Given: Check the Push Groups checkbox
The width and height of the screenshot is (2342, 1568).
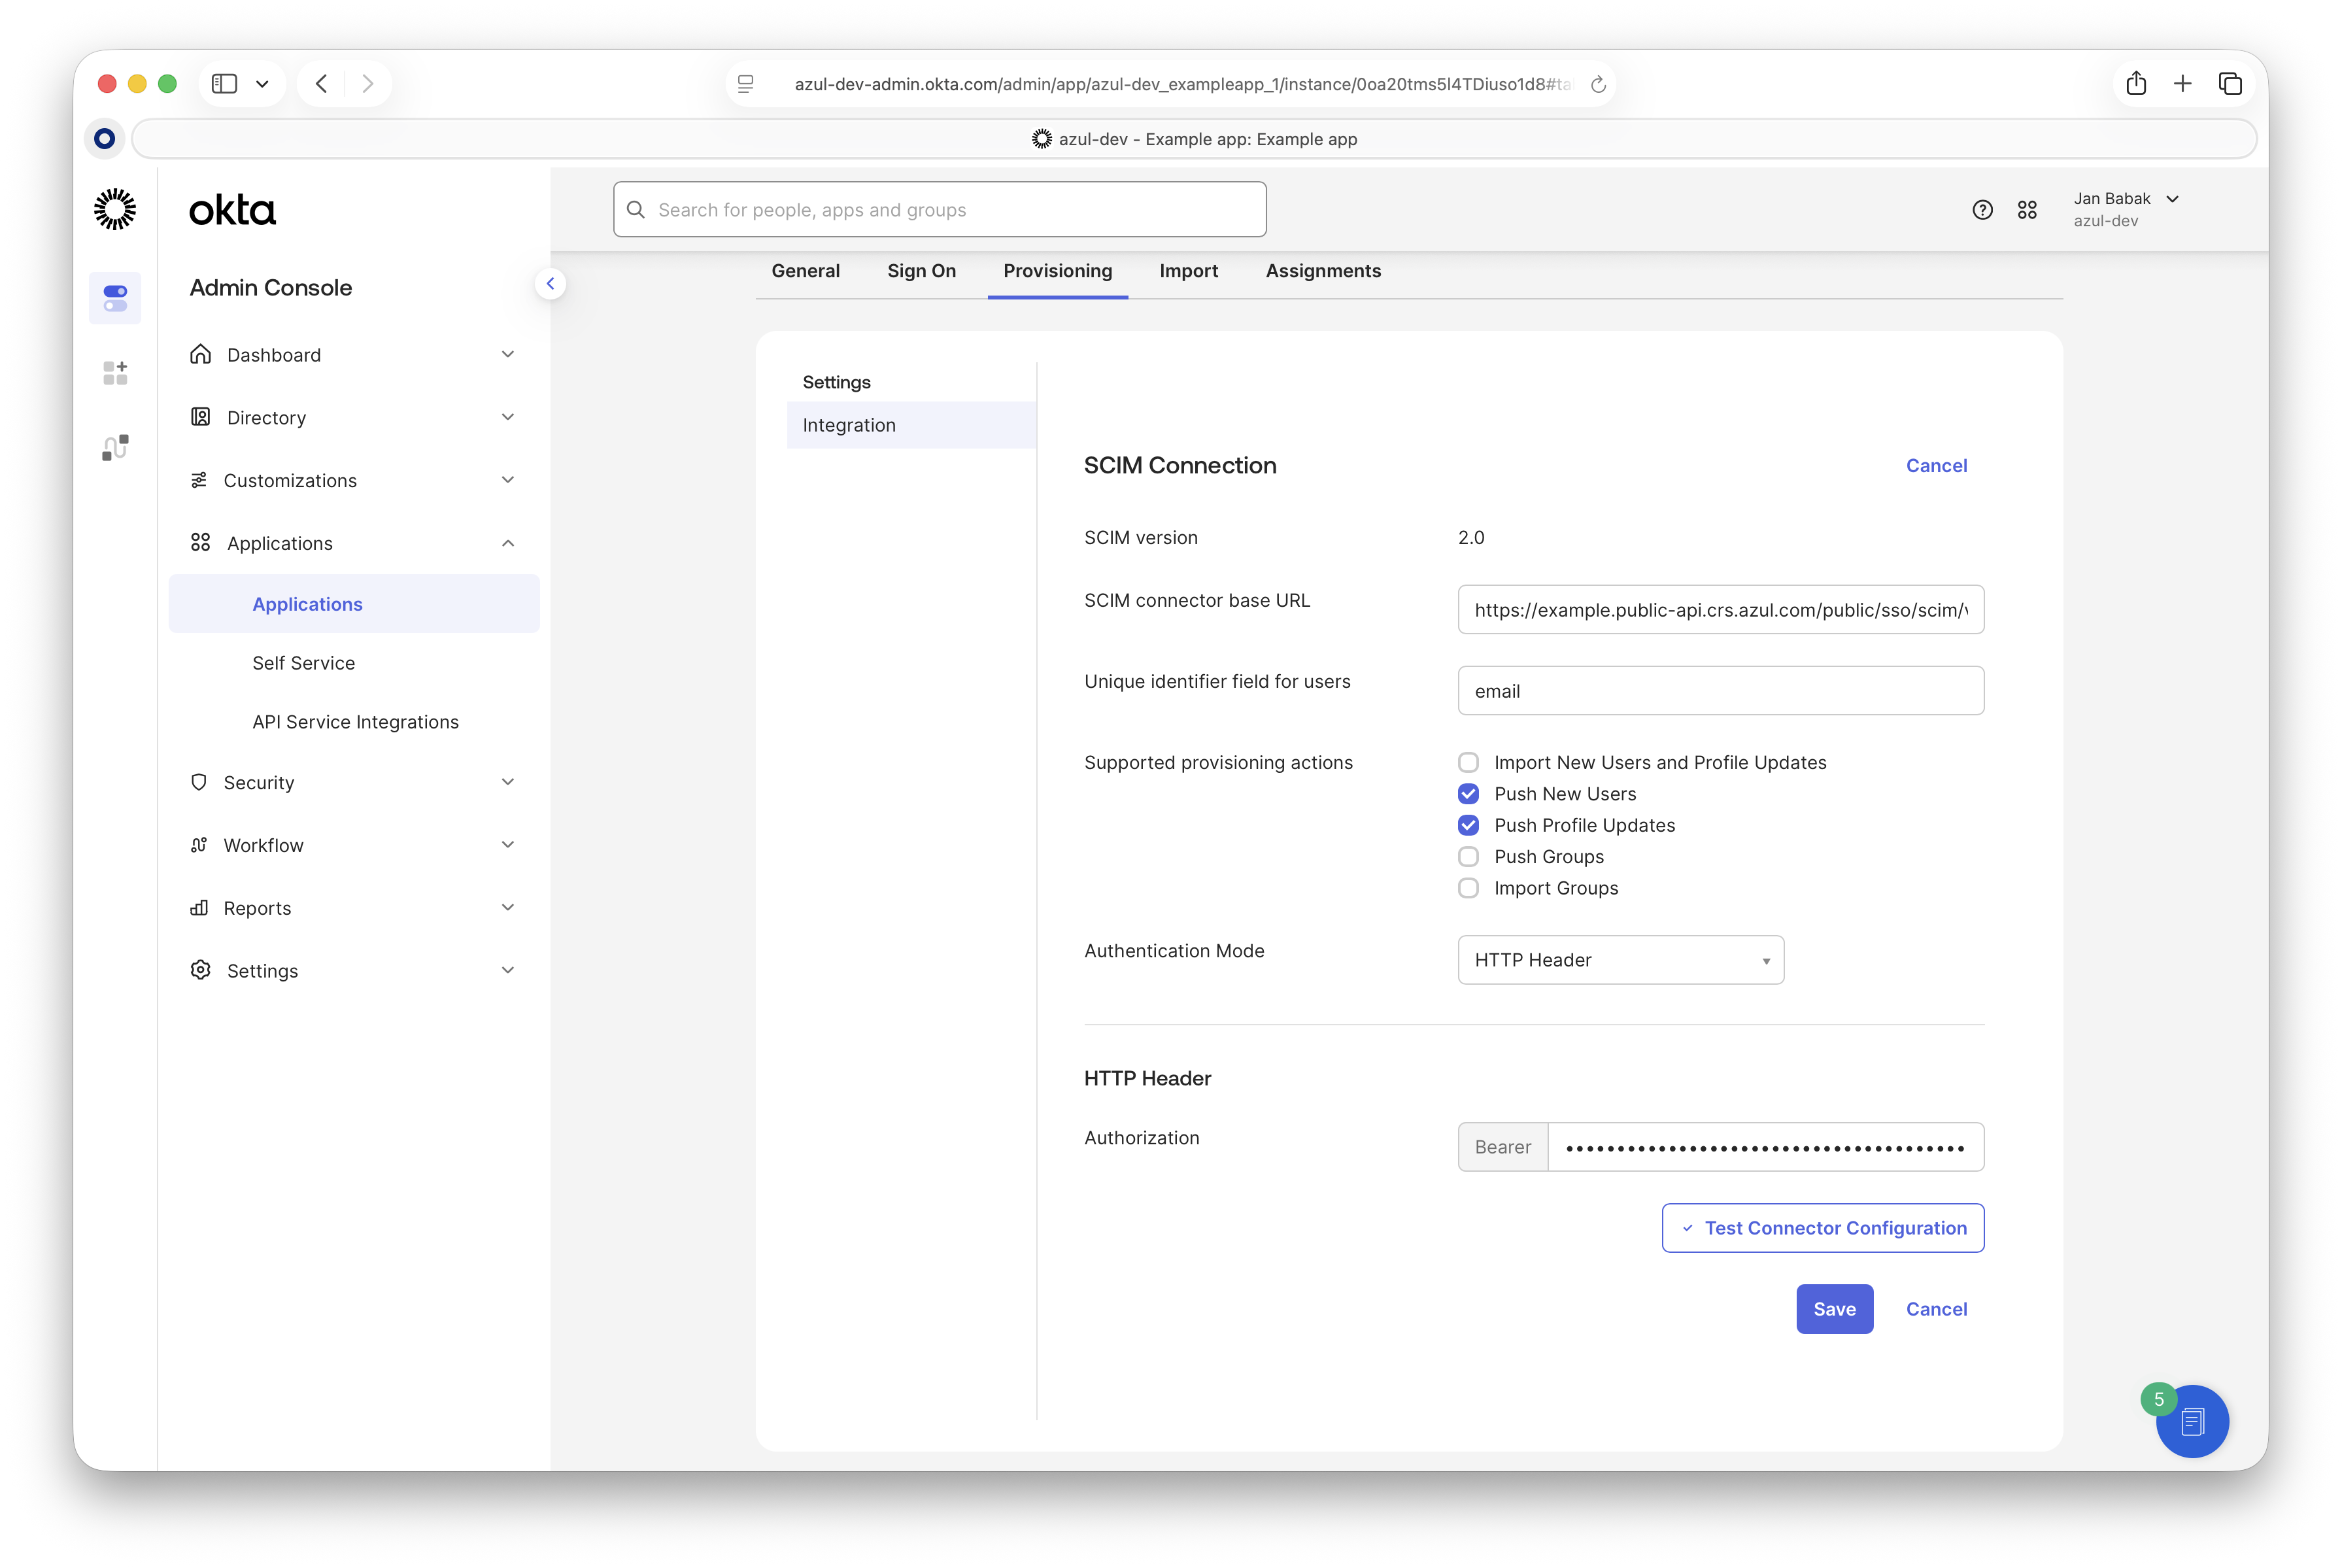Looking at the screenshot, I should coord(1468,857).
